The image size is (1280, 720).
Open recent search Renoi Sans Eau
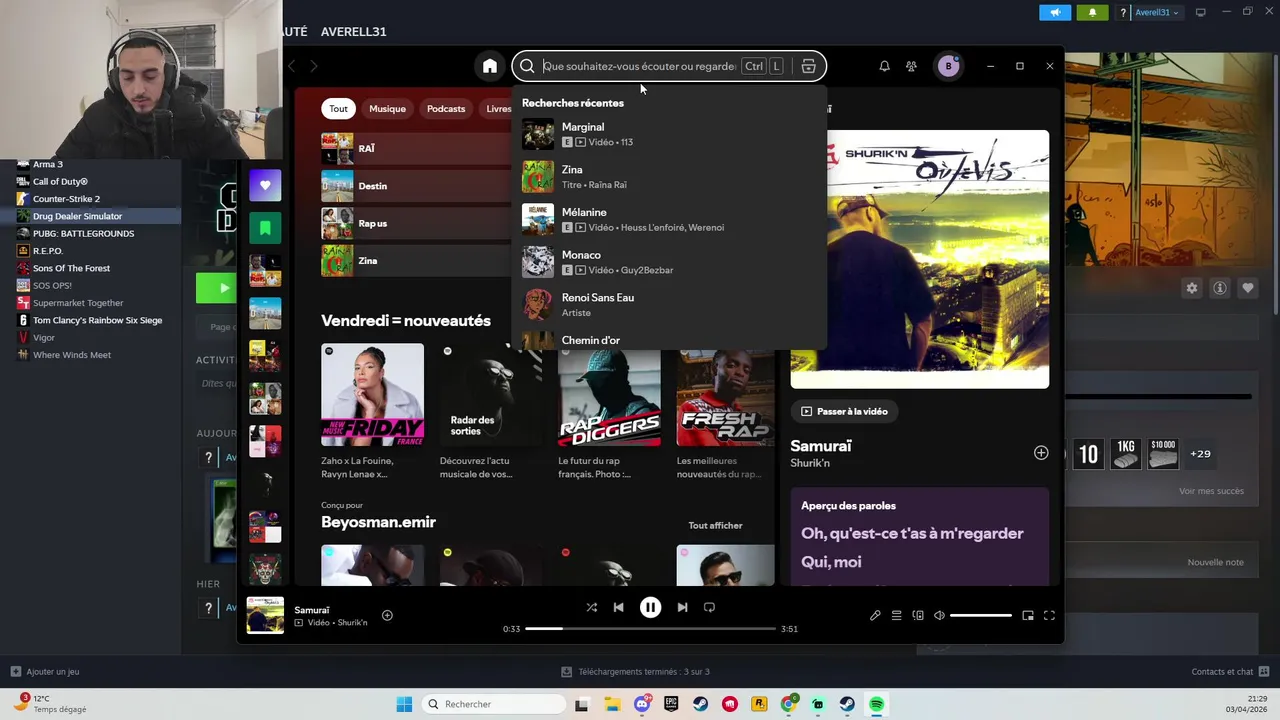[x=668, y=305]
